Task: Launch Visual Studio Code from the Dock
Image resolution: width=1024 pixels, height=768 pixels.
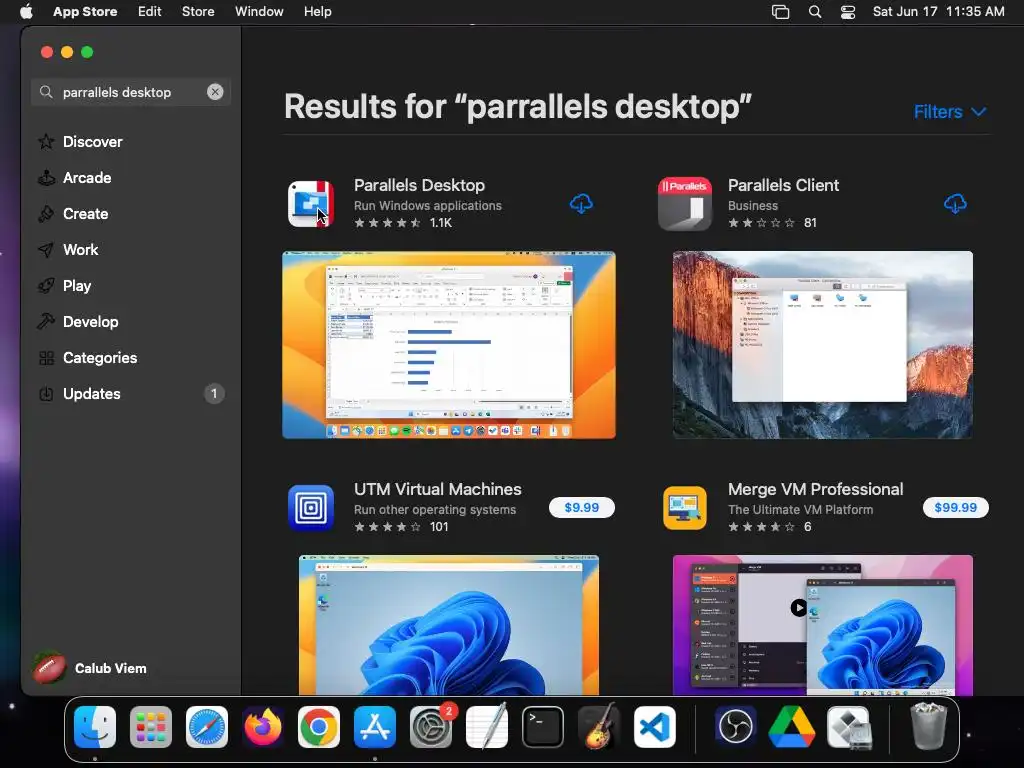Action: pos(654,727)
